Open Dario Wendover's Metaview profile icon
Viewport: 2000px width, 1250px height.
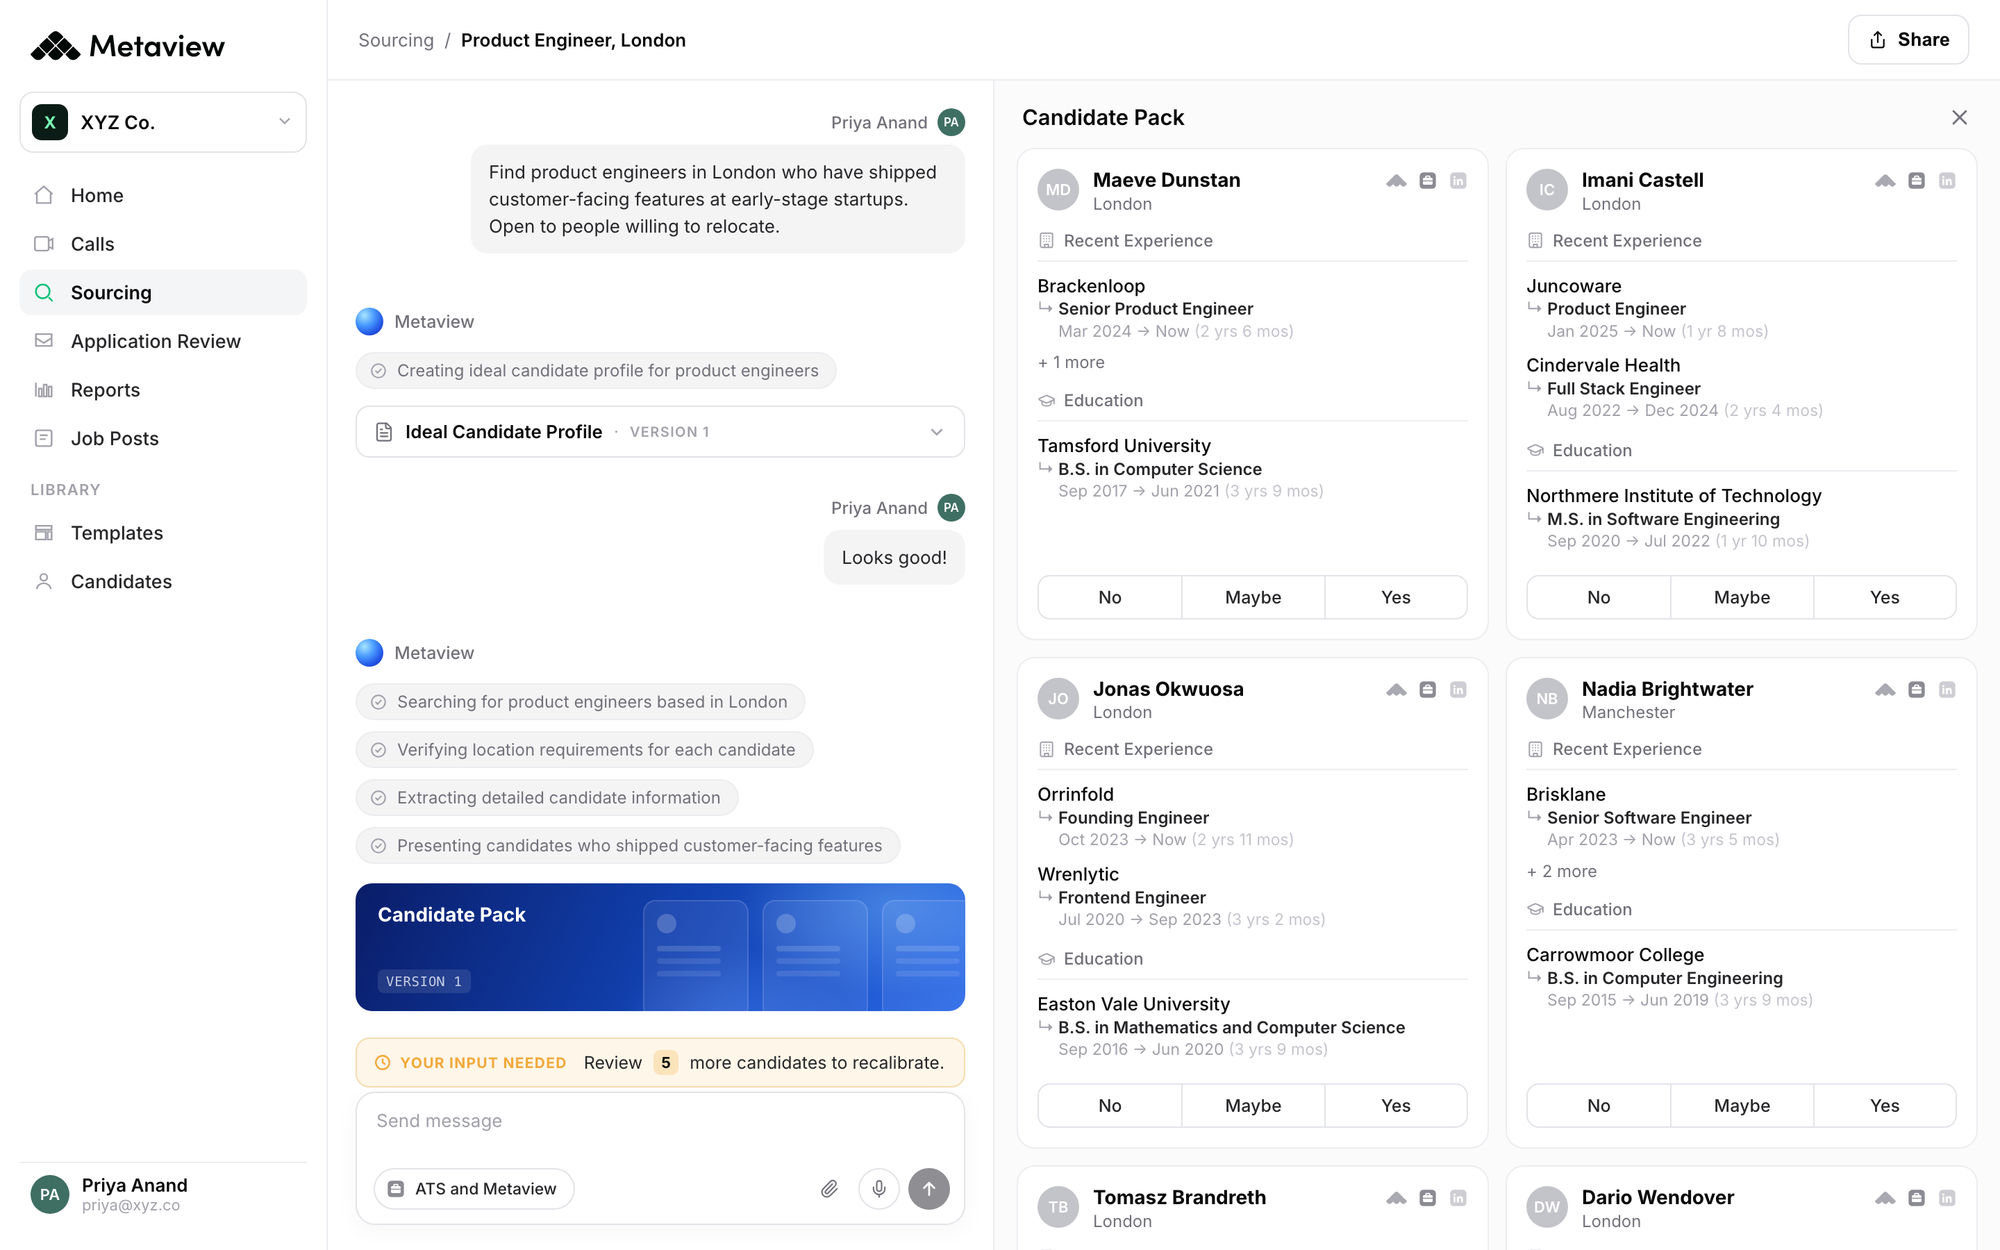tap(1885, 1198)
